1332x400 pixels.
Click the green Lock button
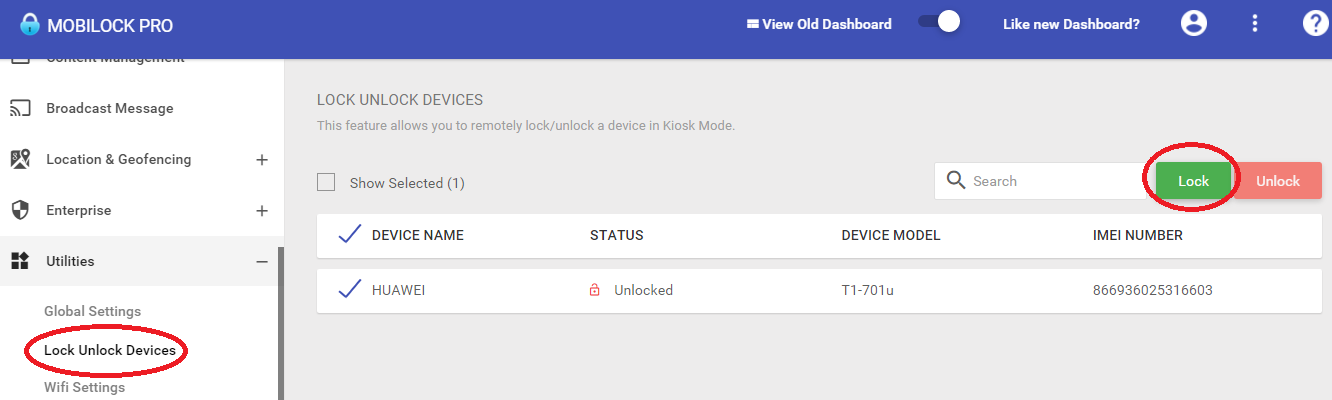coord(1194,181)
